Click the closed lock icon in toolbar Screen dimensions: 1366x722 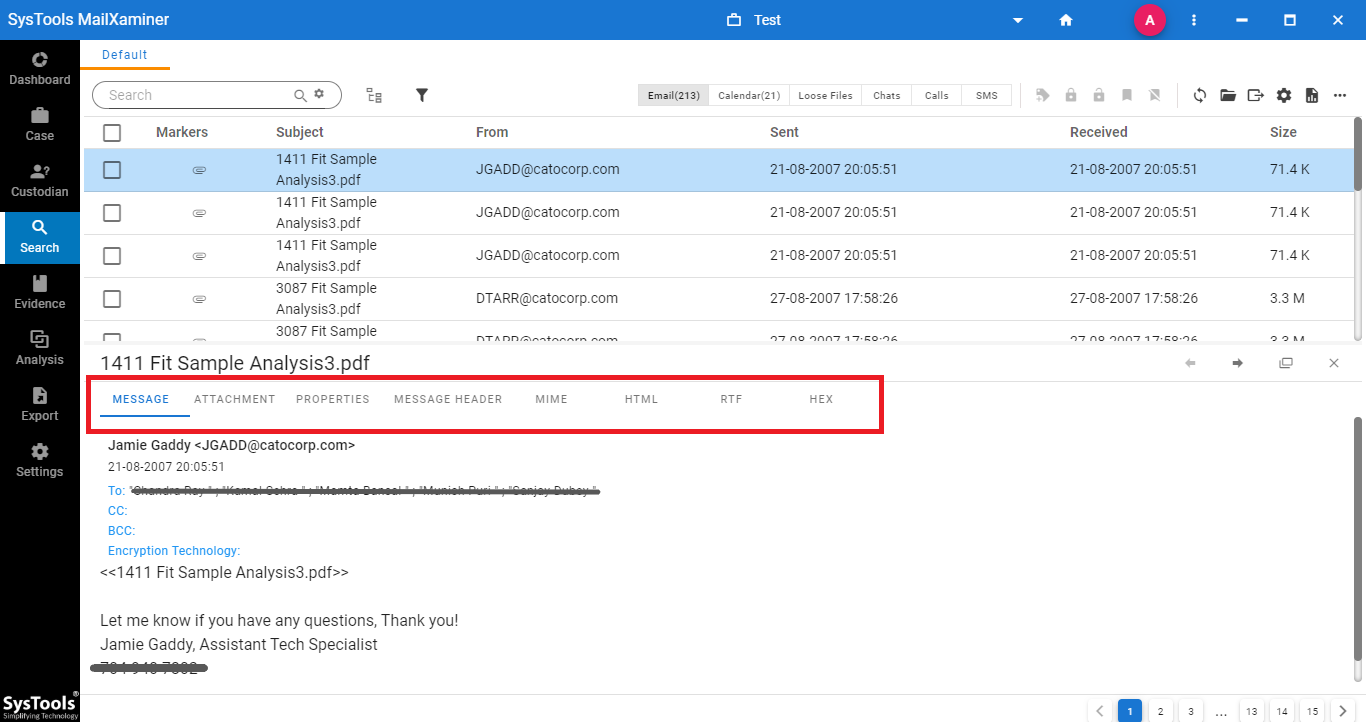tap(1071, 95)
